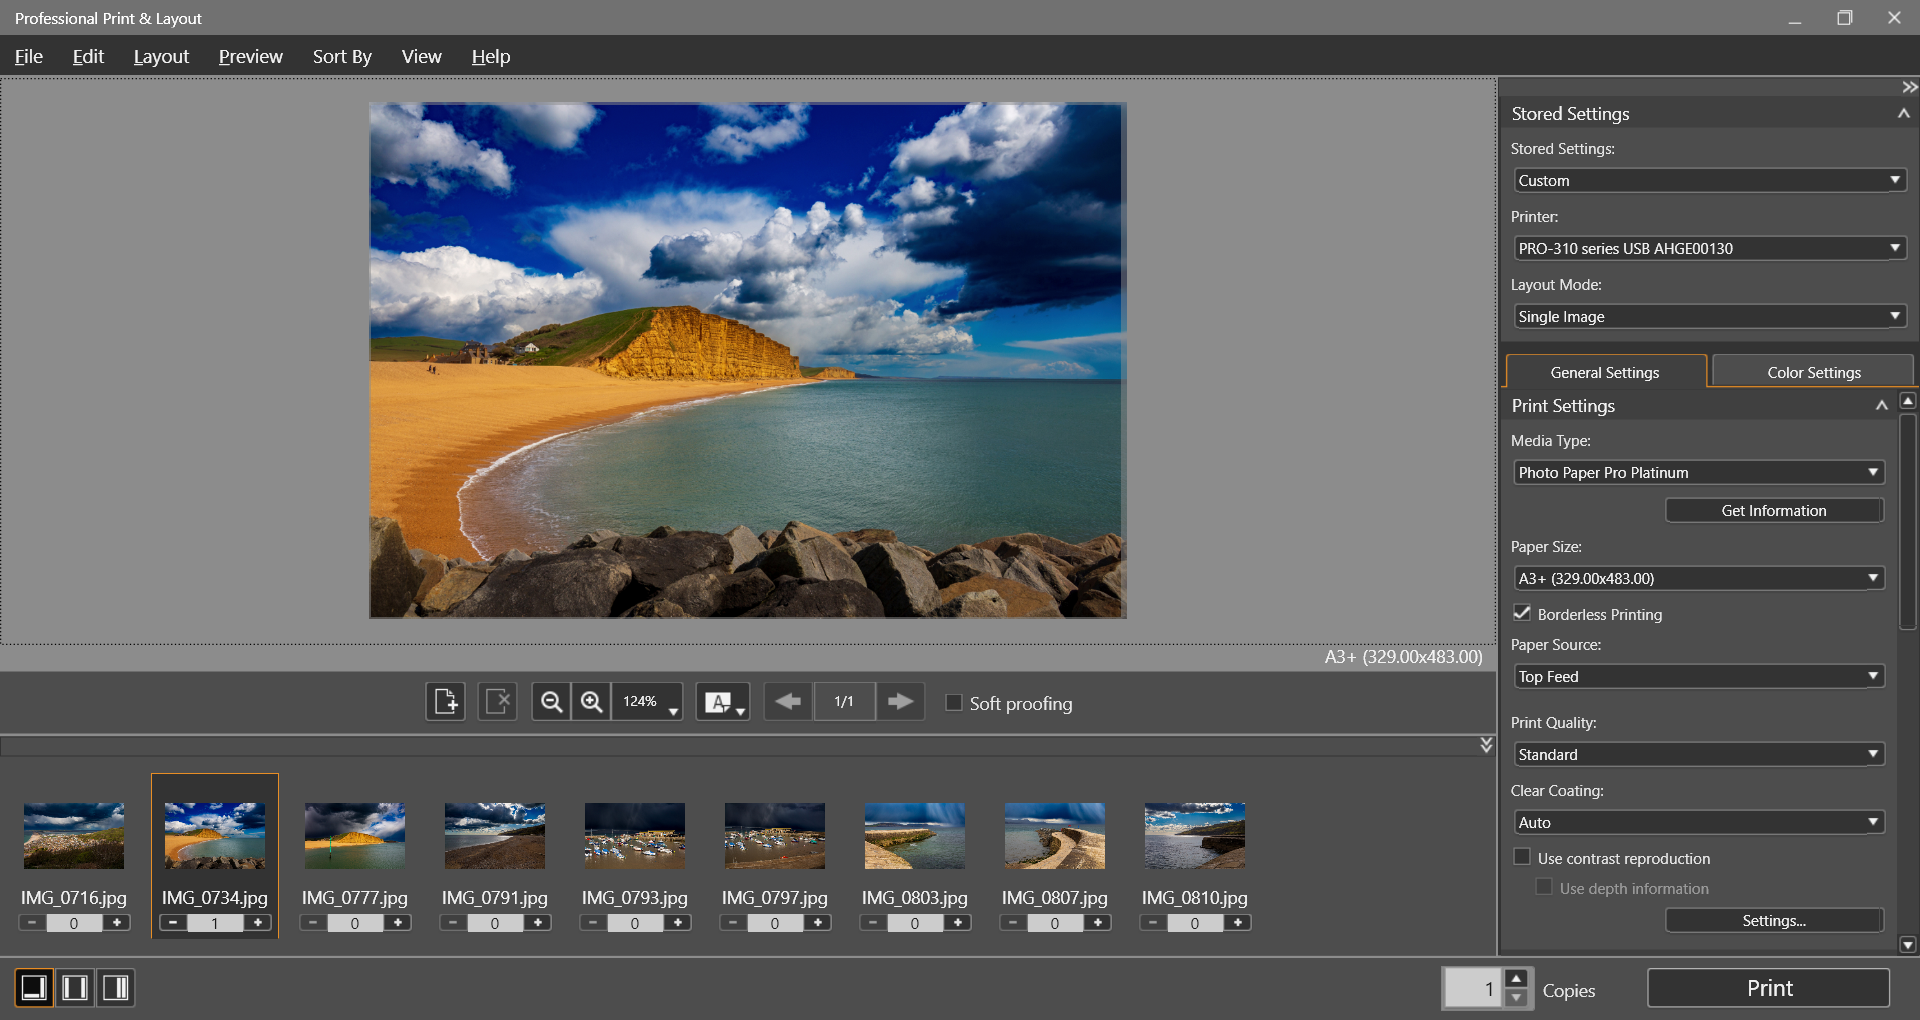Open the Sort By menu
Viewport: 1920px width, 1020px height.
point(342,56)
